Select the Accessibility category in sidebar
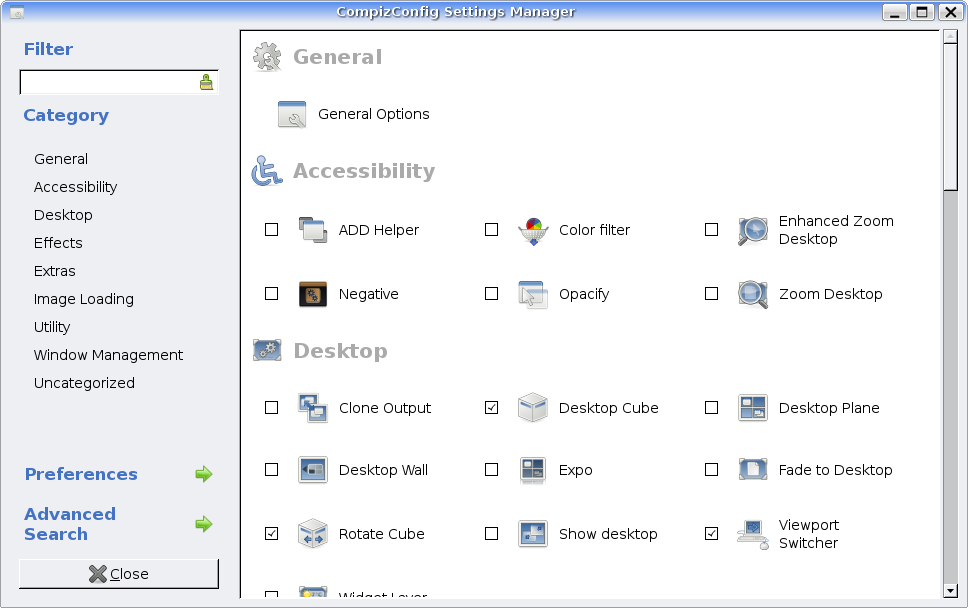 coord(75,187)
